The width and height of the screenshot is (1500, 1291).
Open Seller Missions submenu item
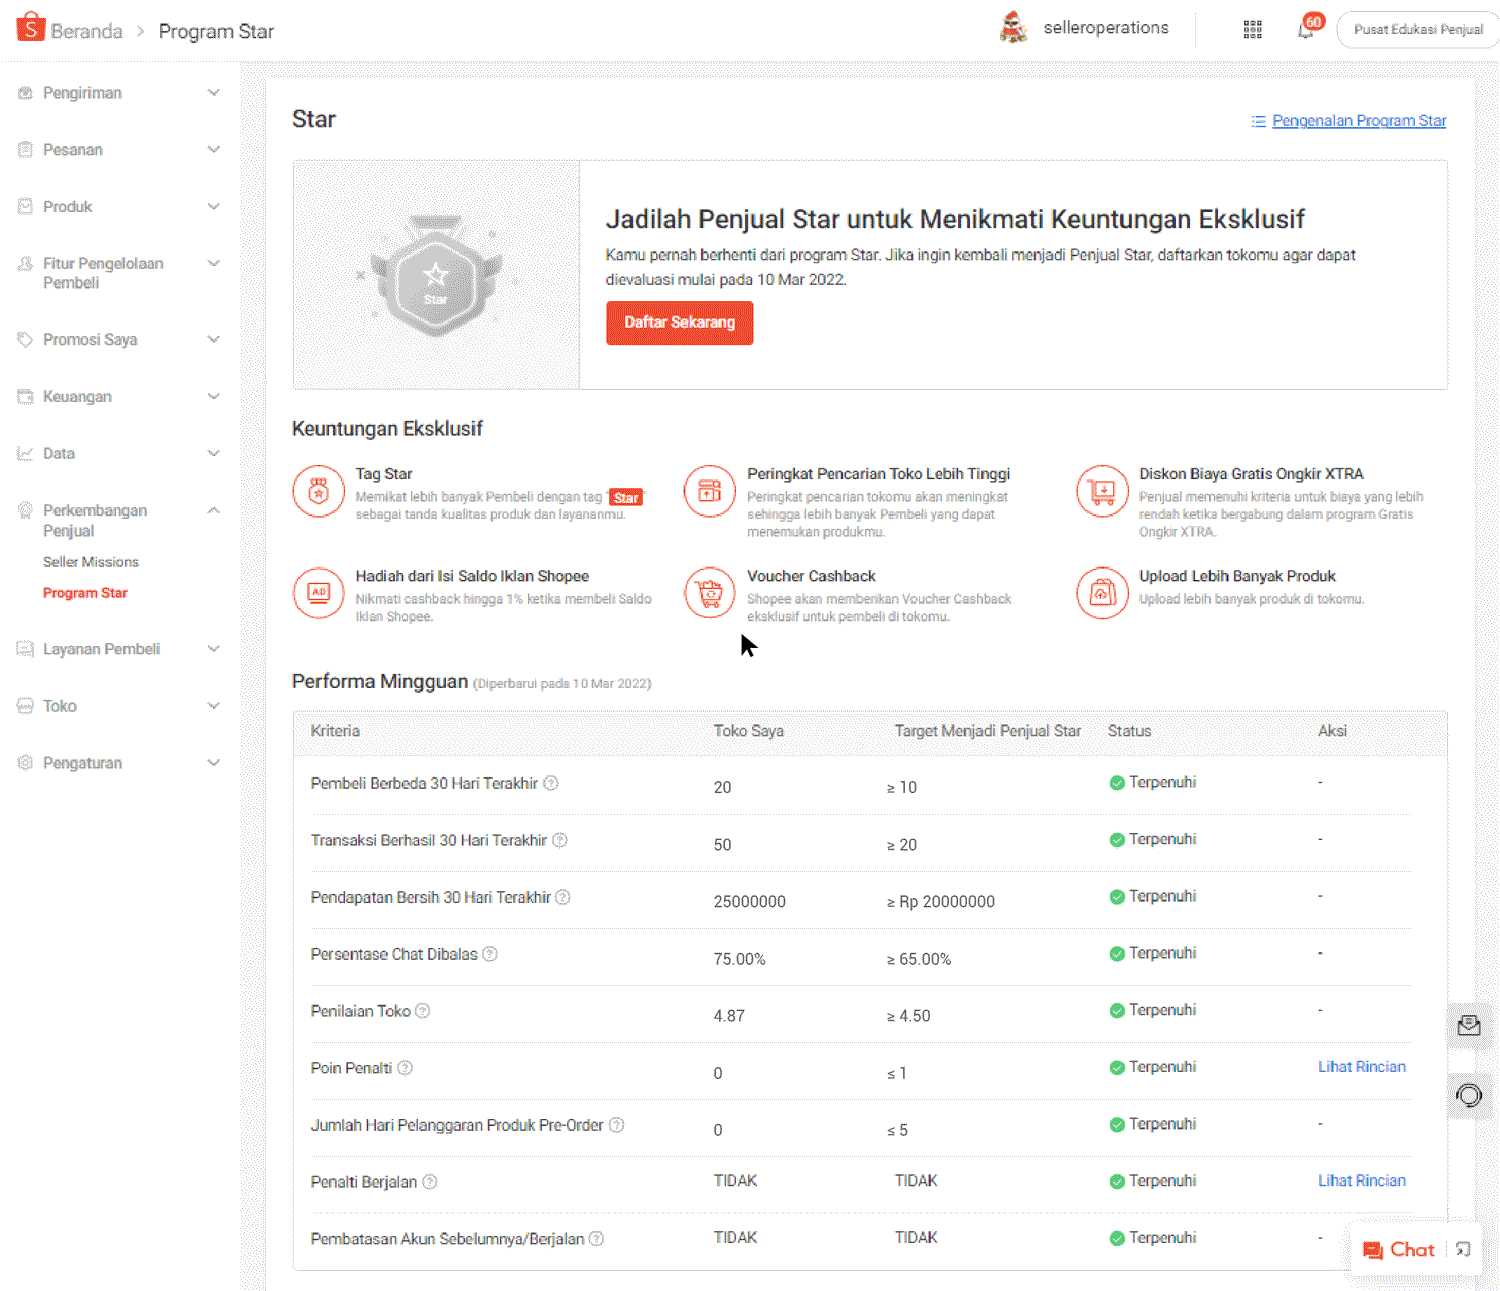point(91,562)
